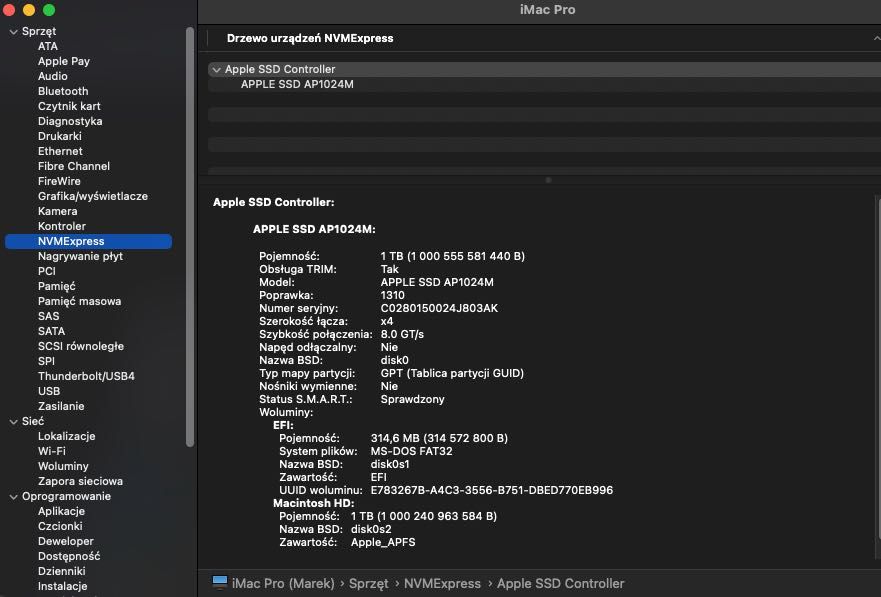The image size is (881, 597).
Task: Open Zapora sieciowa section
Action: pos(80,481)
